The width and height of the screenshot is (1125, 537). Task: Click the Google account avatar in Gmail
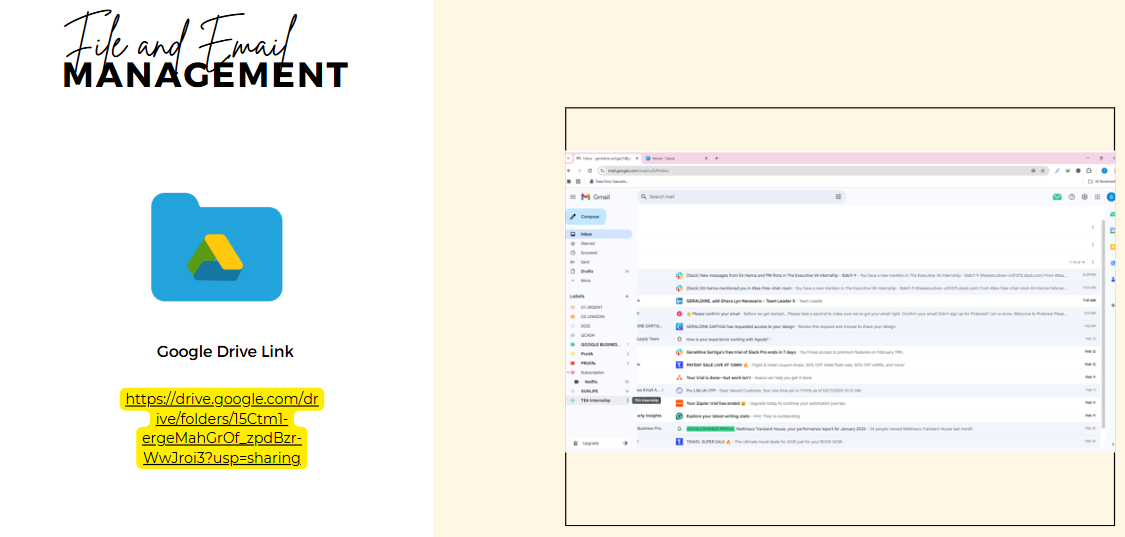[1111, 197]
